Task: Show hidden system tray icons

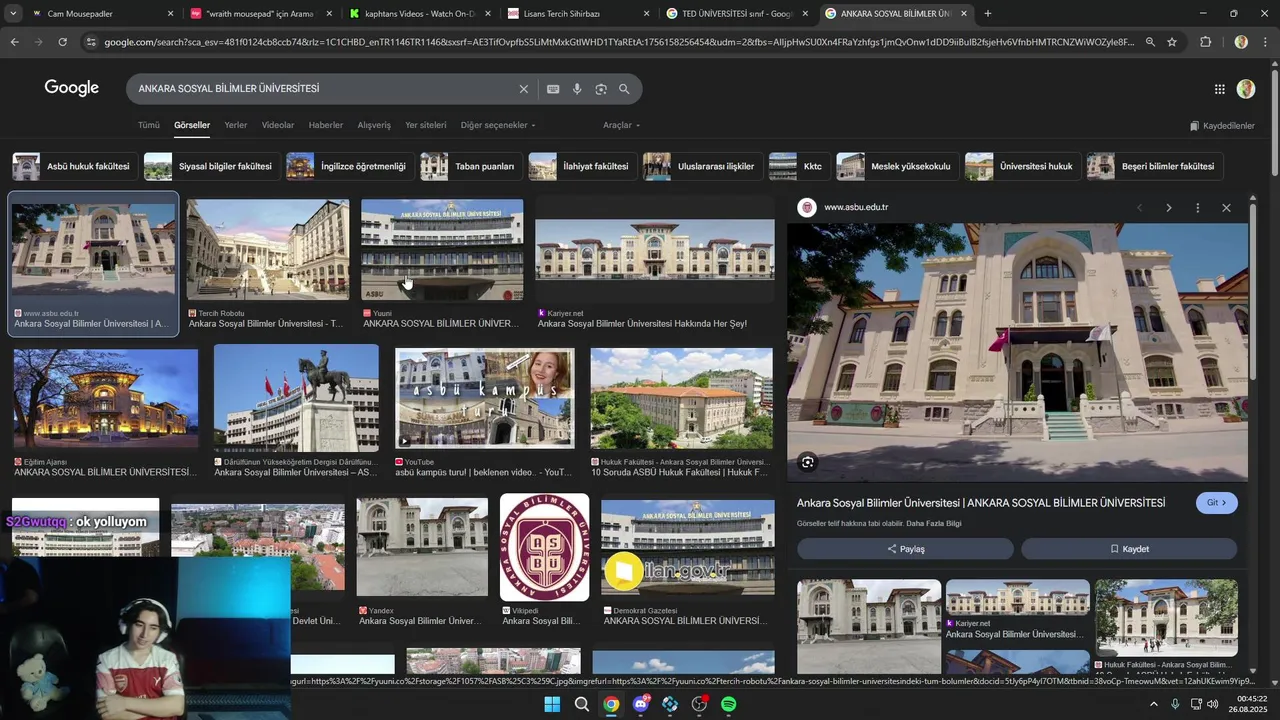Action: [1153, 704]
